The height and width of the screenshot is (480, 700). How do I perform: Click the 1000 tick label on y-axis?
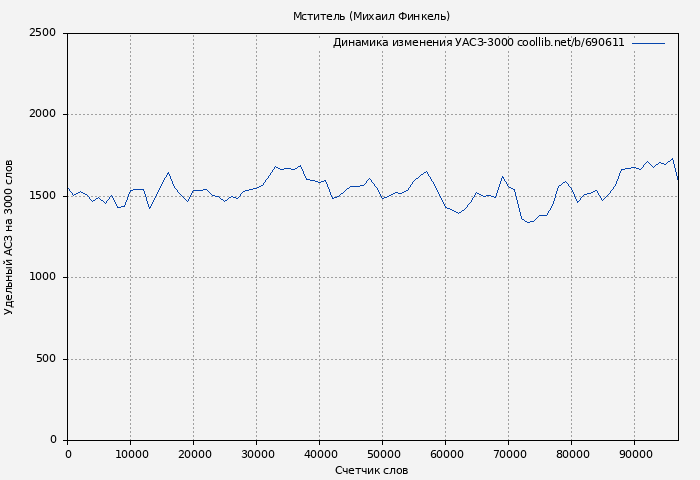[x=42, y=278]
